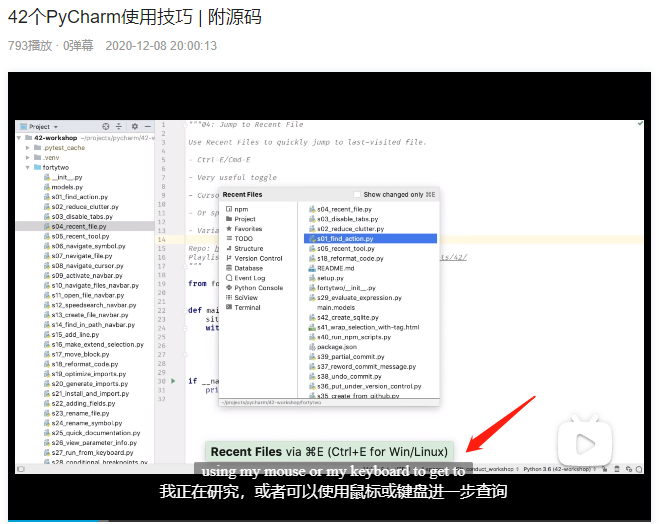
Task: Select s15_add_line.py in project tree
Action: click(71, 334)
